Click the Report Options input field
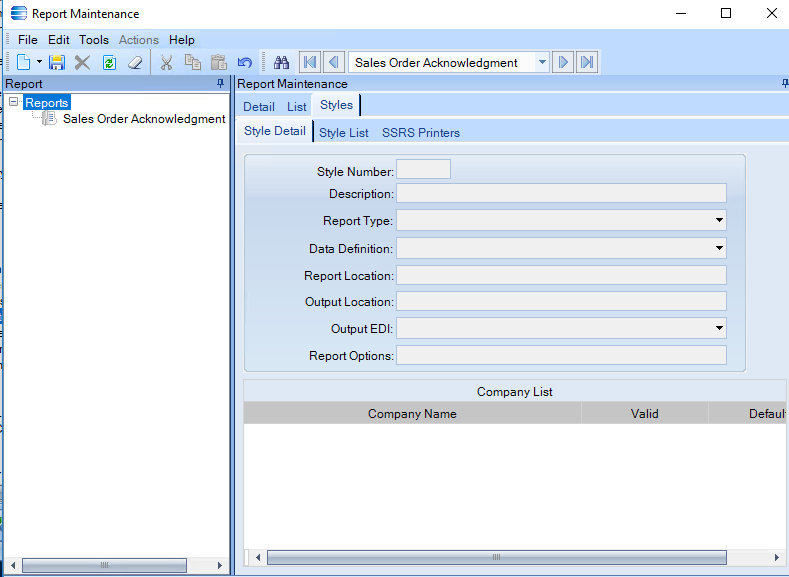789x577 pixels. [562, 355]
